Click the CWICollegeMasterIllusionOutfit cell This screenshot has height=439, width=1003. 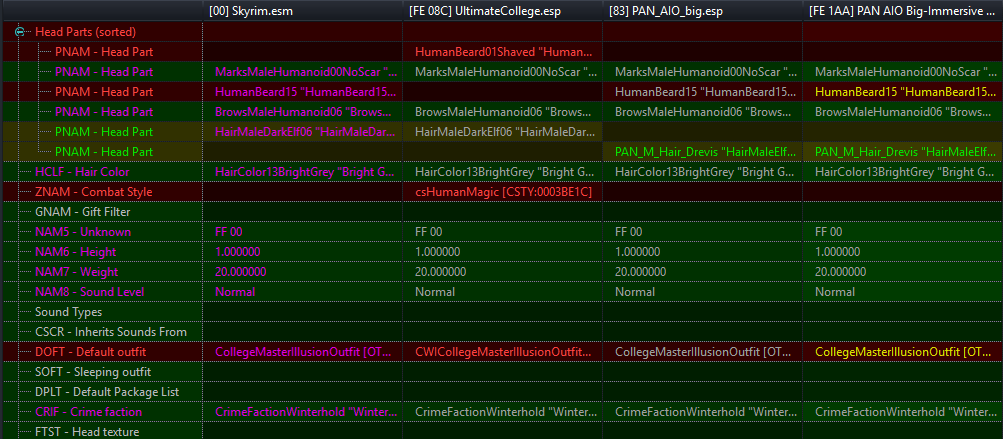click(x=503, y=351)
